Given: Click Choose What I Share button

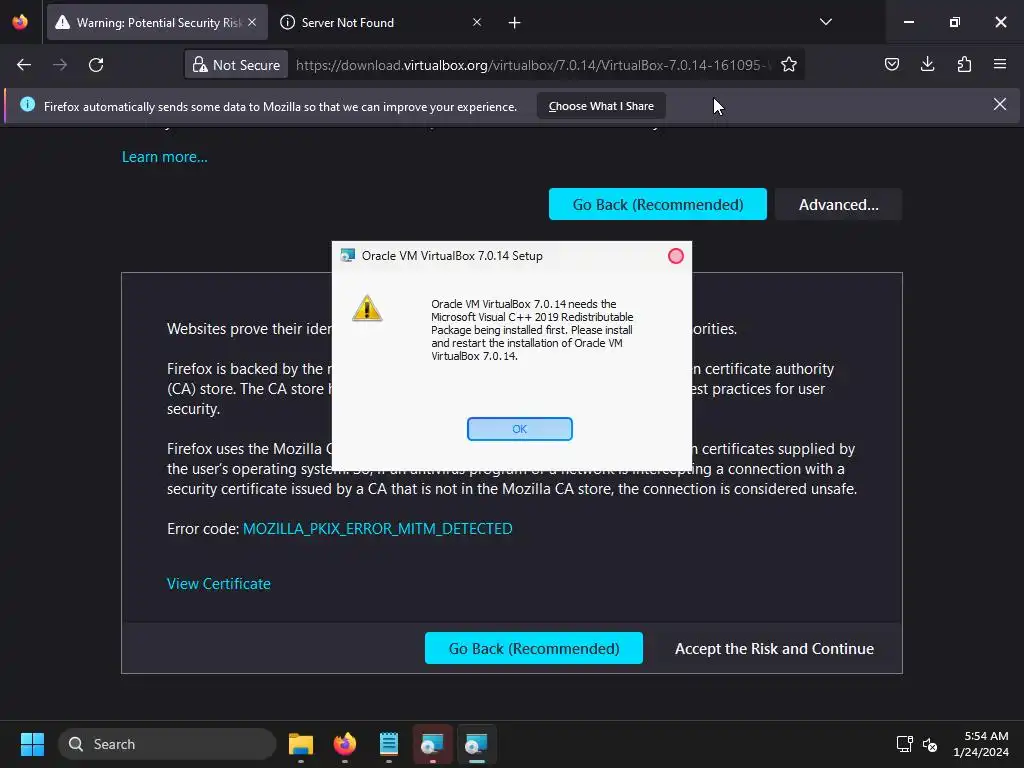Looking at the screenshot, I should point(601,106).
